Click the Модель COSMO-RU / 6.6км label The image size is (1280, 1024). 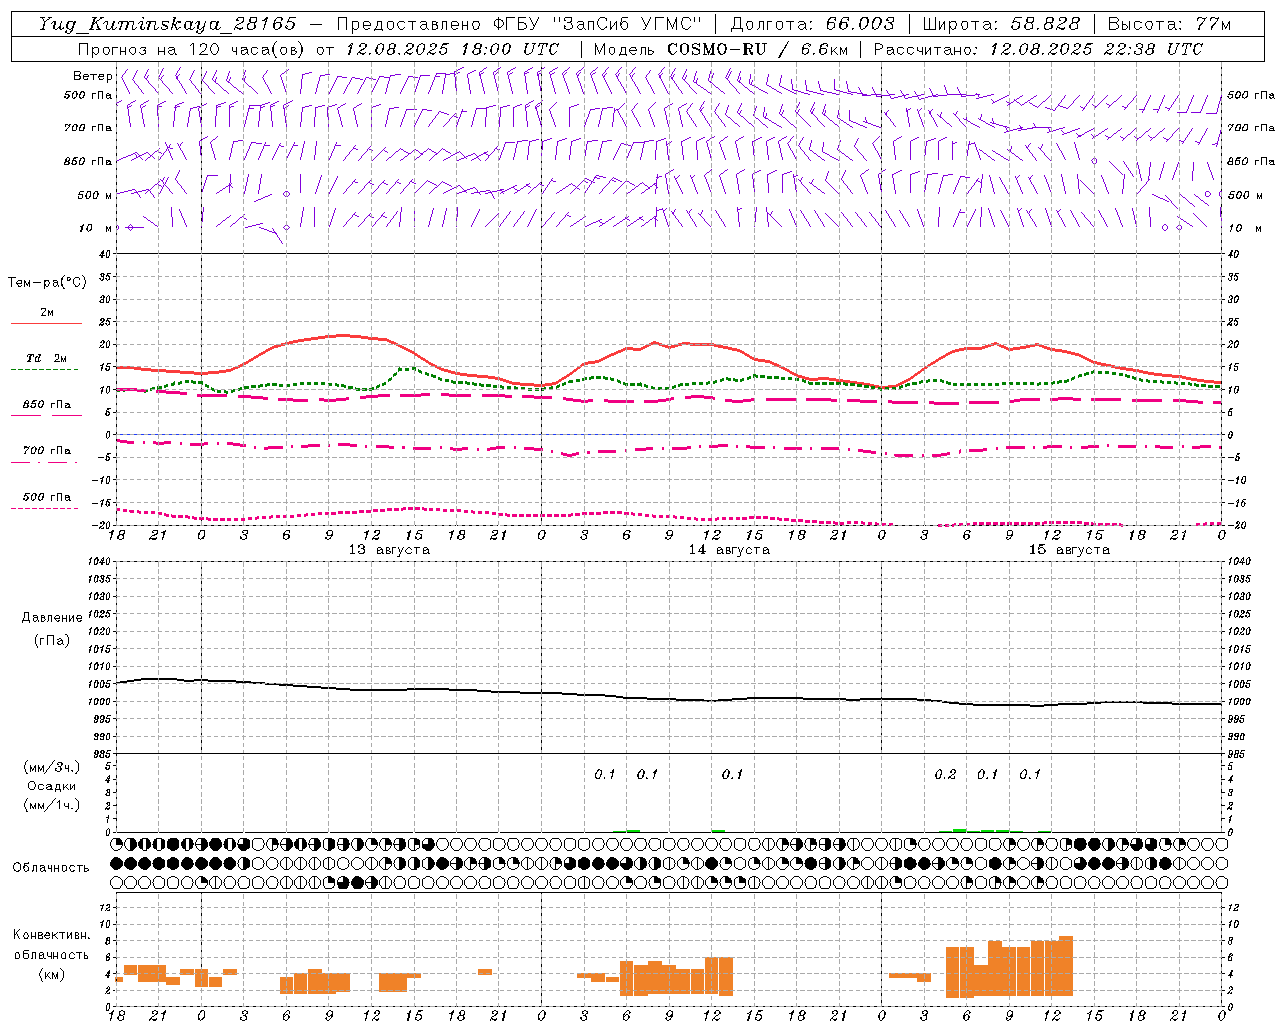[721, 49]
